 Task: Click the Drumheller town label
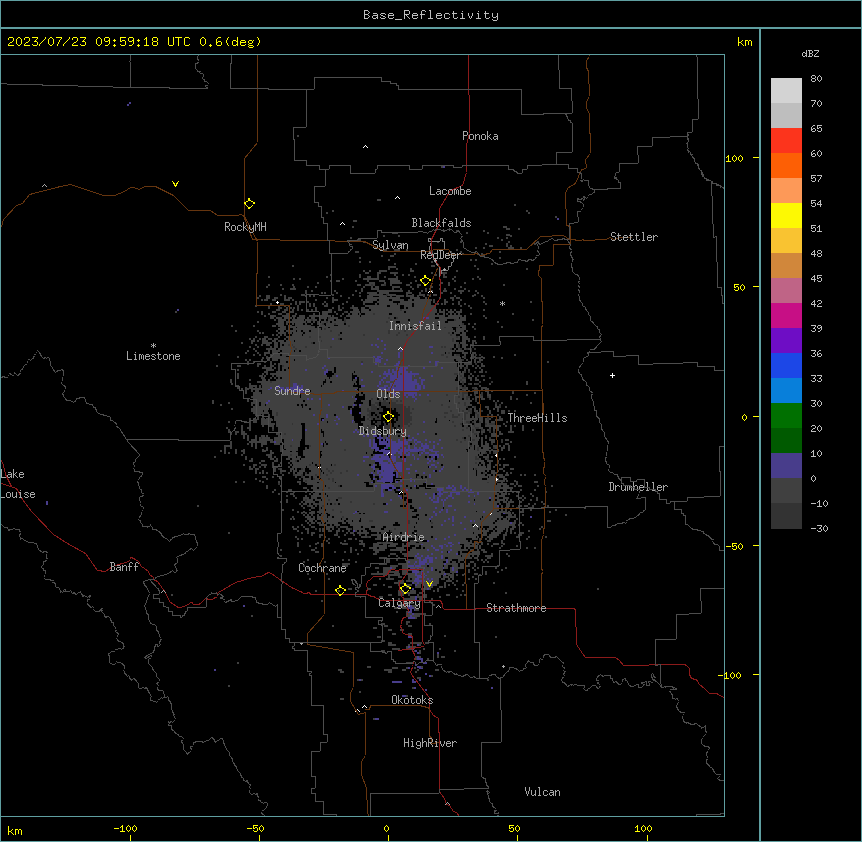click(x=638, y=487)
